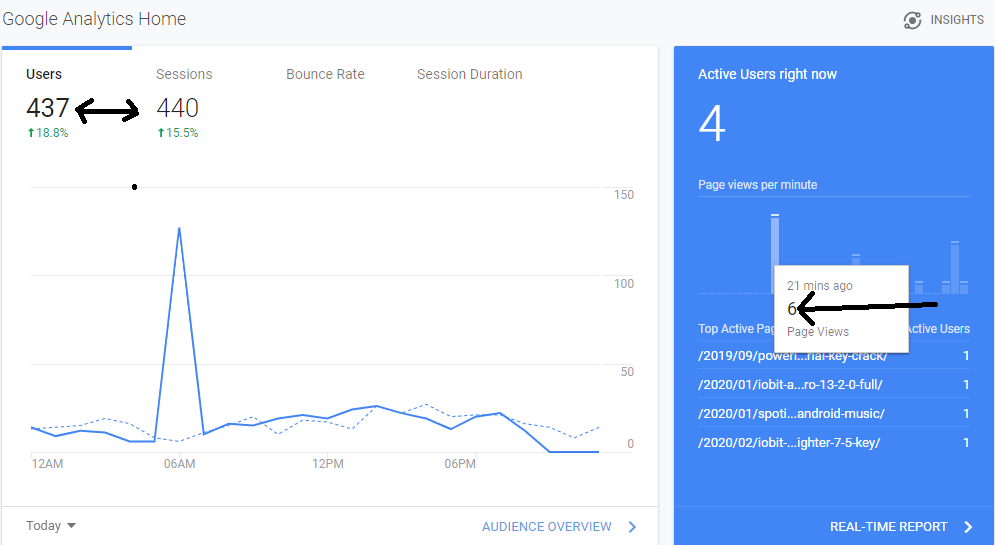
Task: Click the /2020/02/iobit-...ighter-7-5-key/ page row
Action: [834, 443]
